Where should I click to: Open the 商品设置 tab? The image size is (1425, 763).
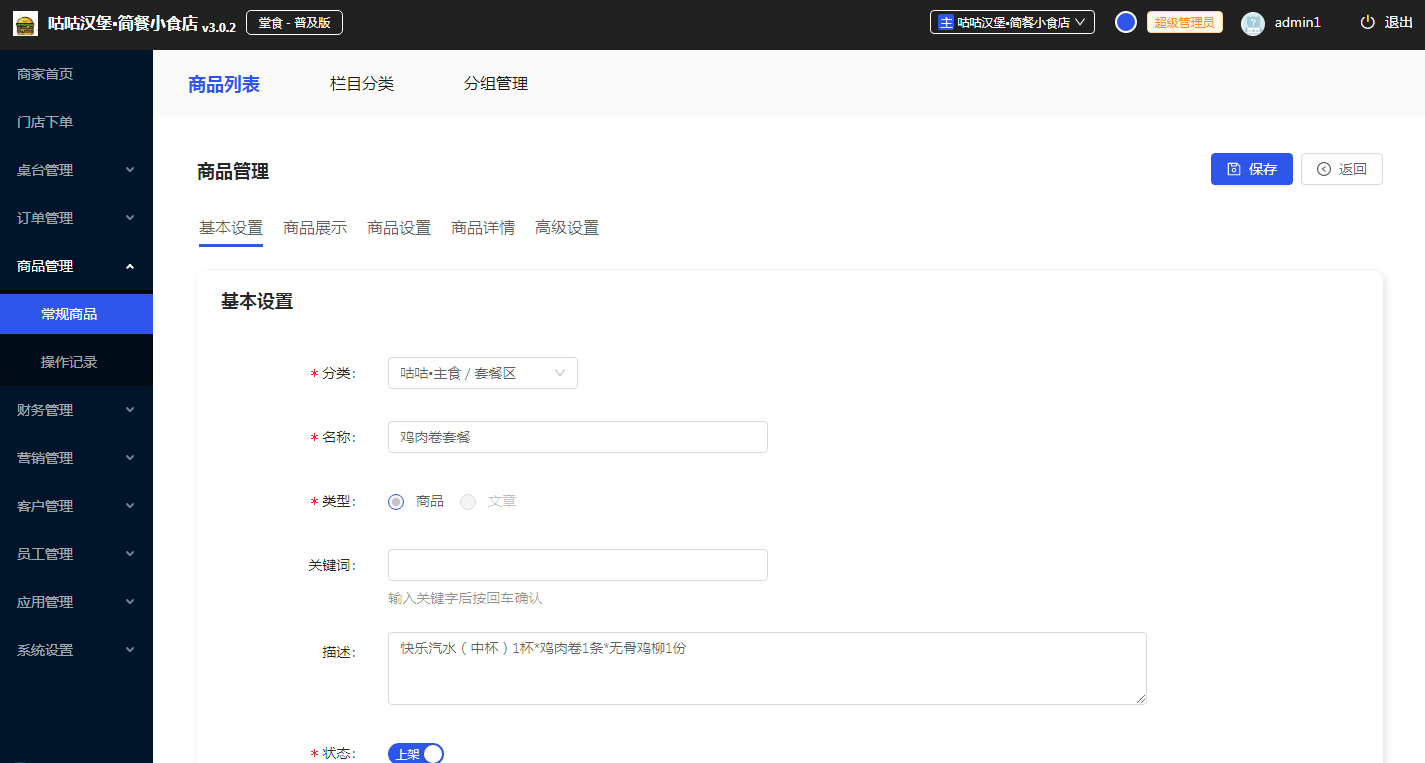click(399, 228)
